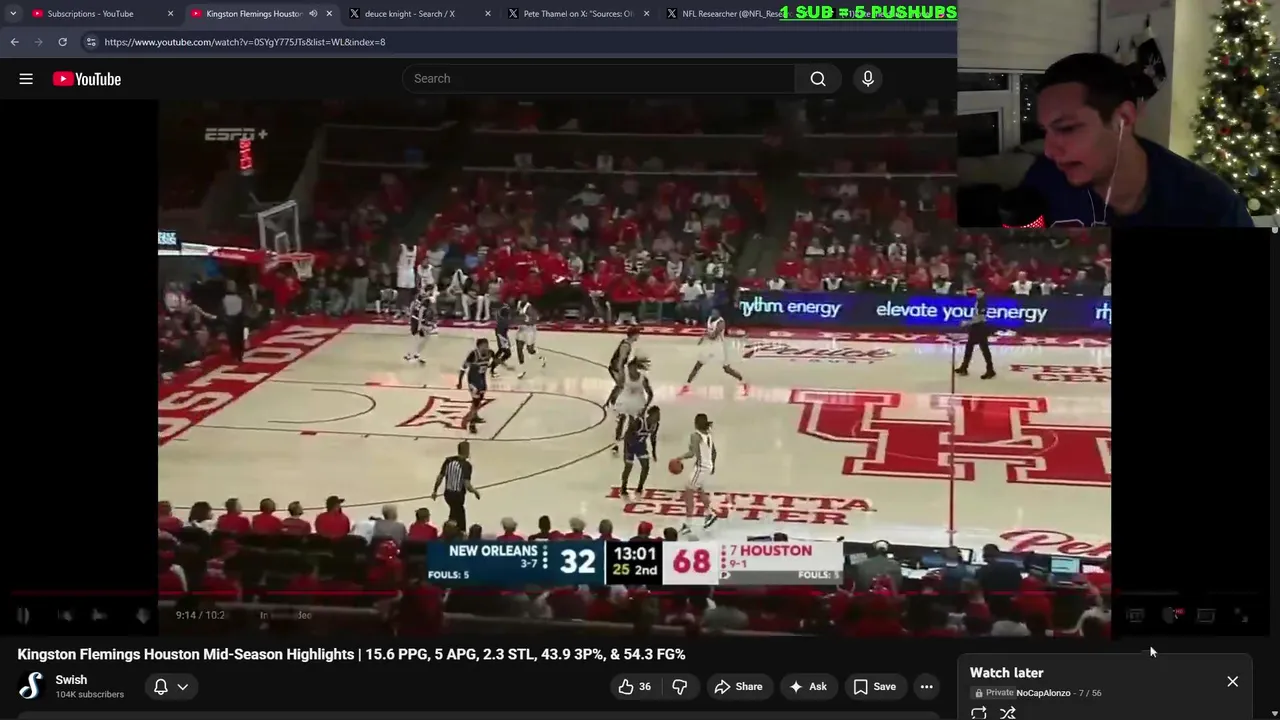
Task: Click into the YouTube search field
Action: pyautogui.click(x=598, y=79)
